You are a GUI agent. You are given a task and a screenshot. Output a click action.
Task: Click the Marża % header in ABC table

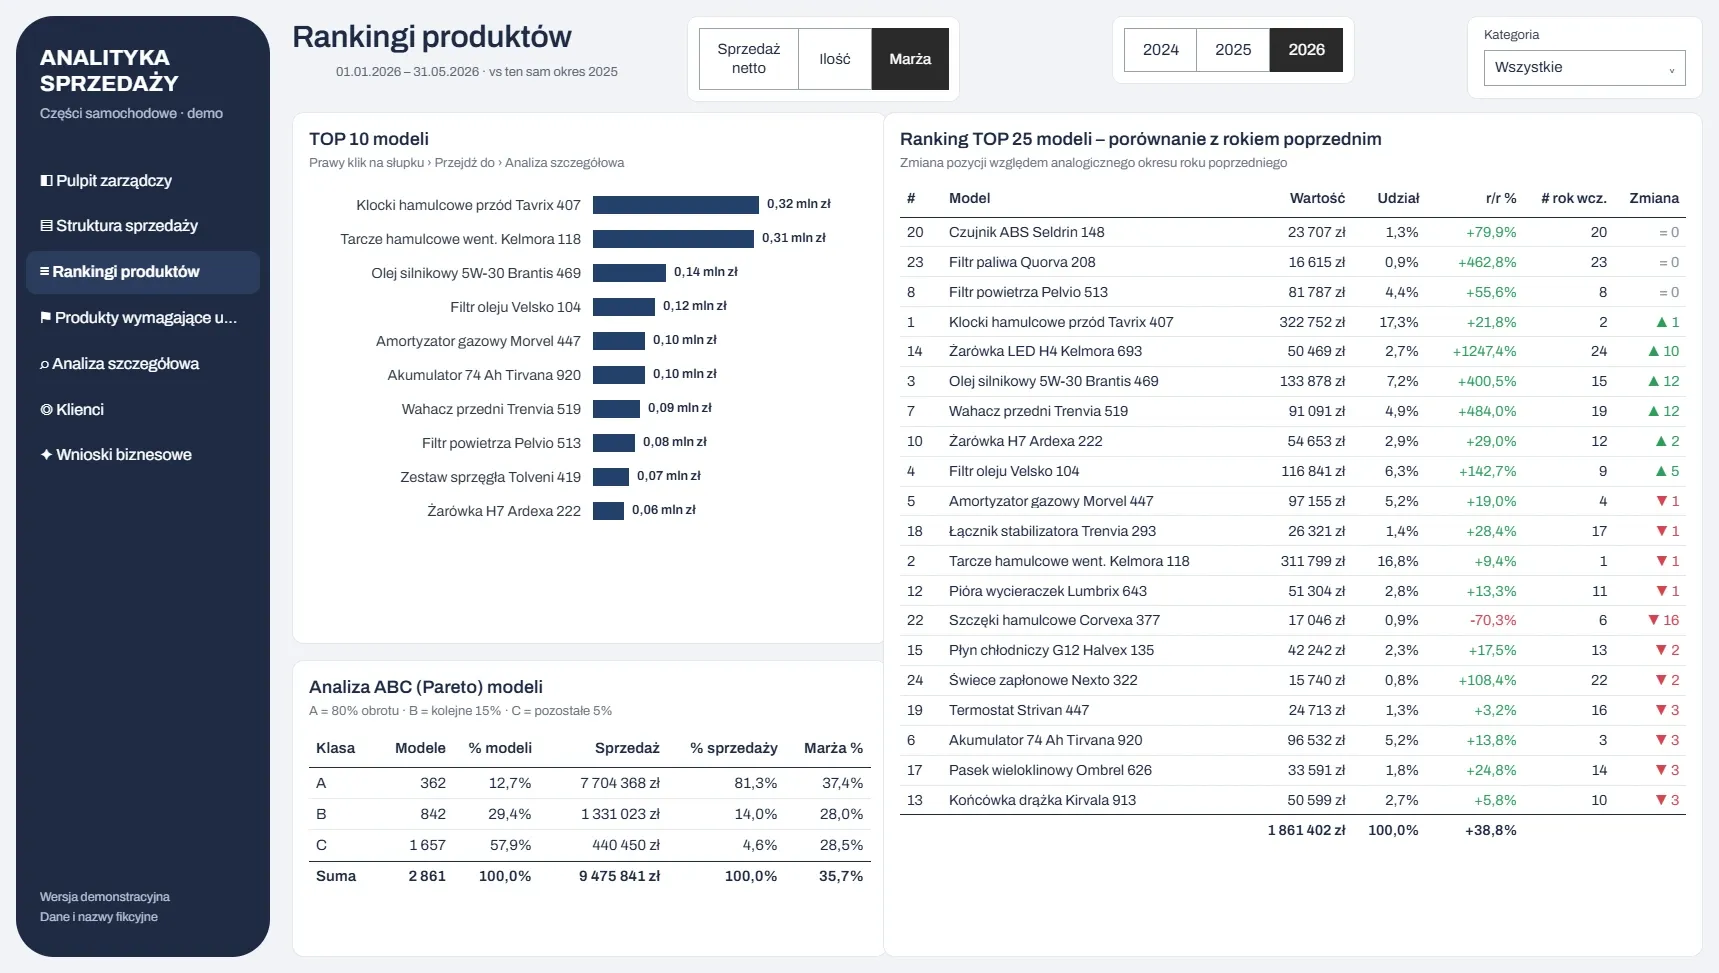coord(833,748)
